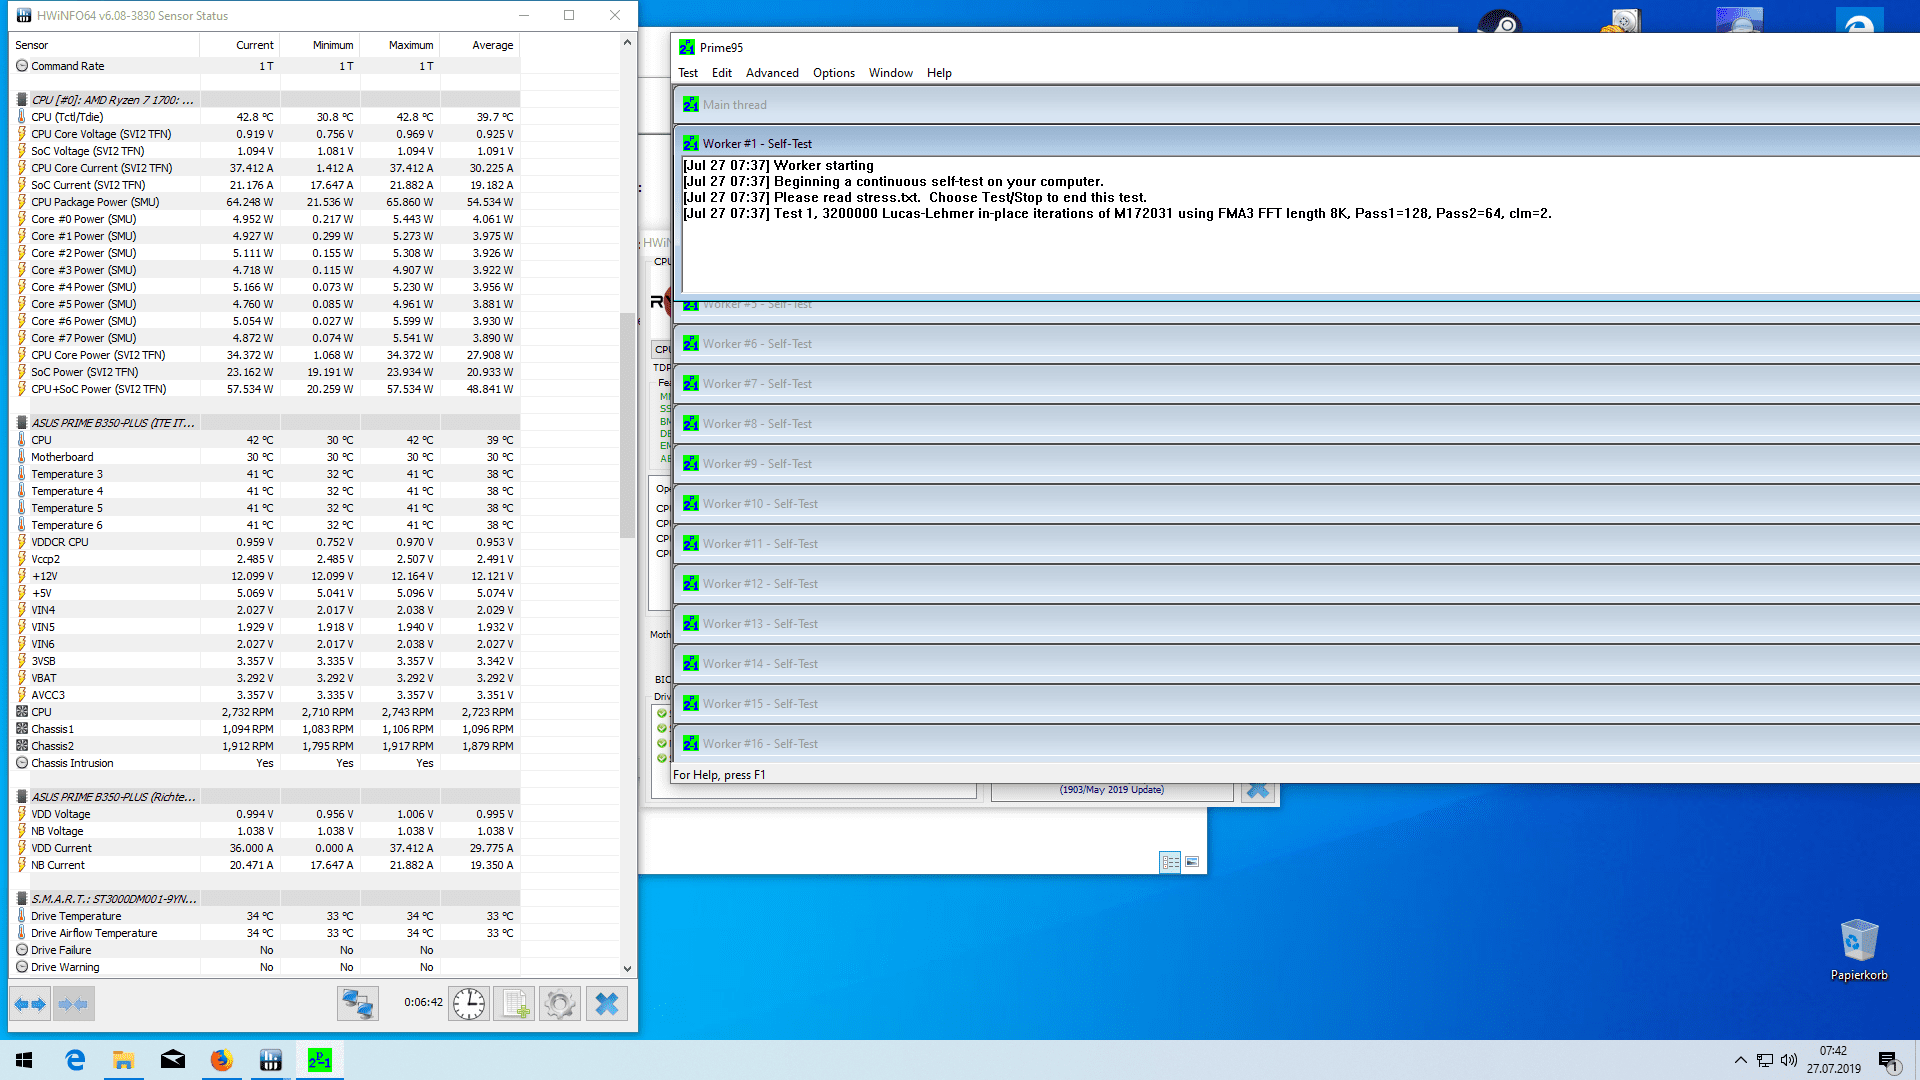Click the list view icon in the summary window
The image size is (1920, 1080).
pyautogui.click(x=1170, y=862)
